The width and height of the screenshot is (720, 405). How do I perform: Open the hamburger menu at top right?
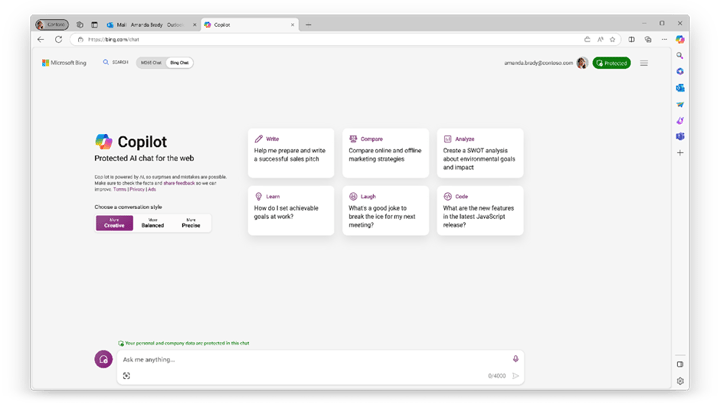tap(644, 63)
